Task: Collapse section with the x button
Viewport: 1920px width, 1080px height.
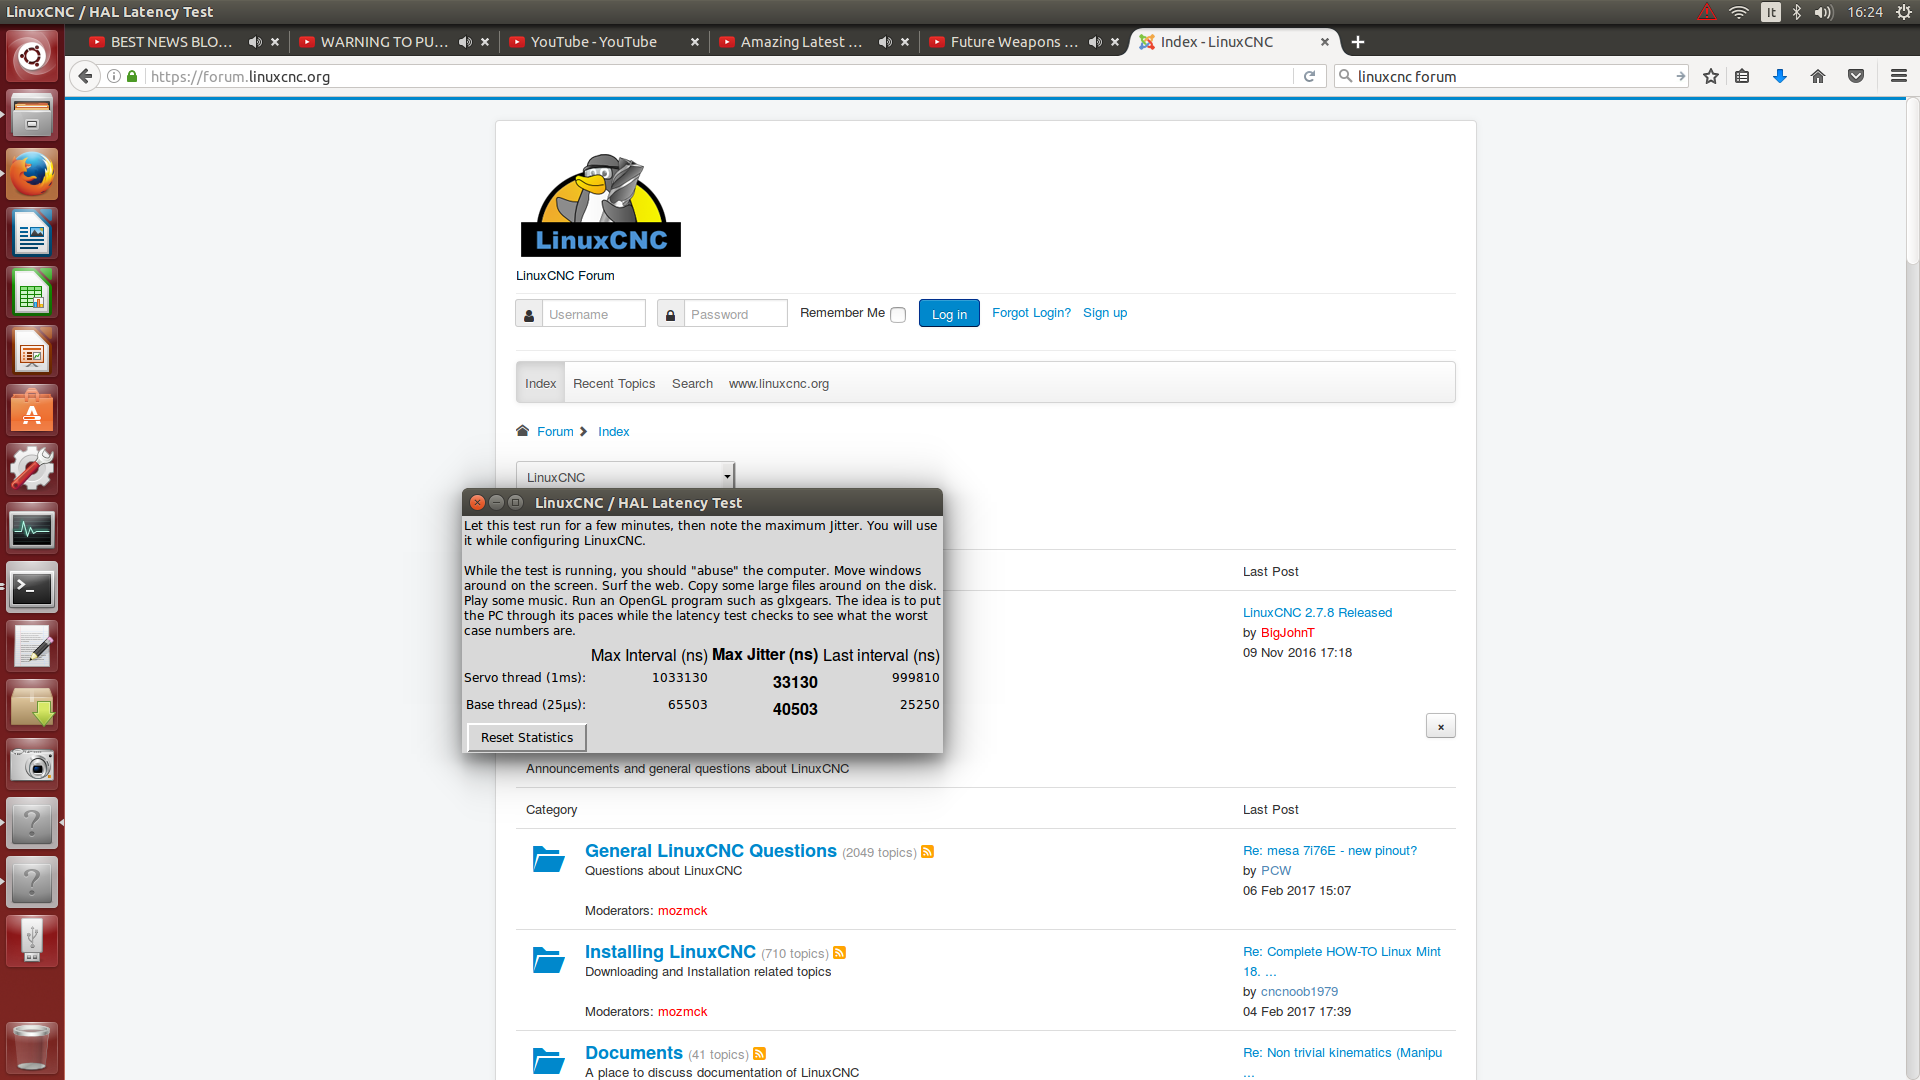Action: 1440,727
